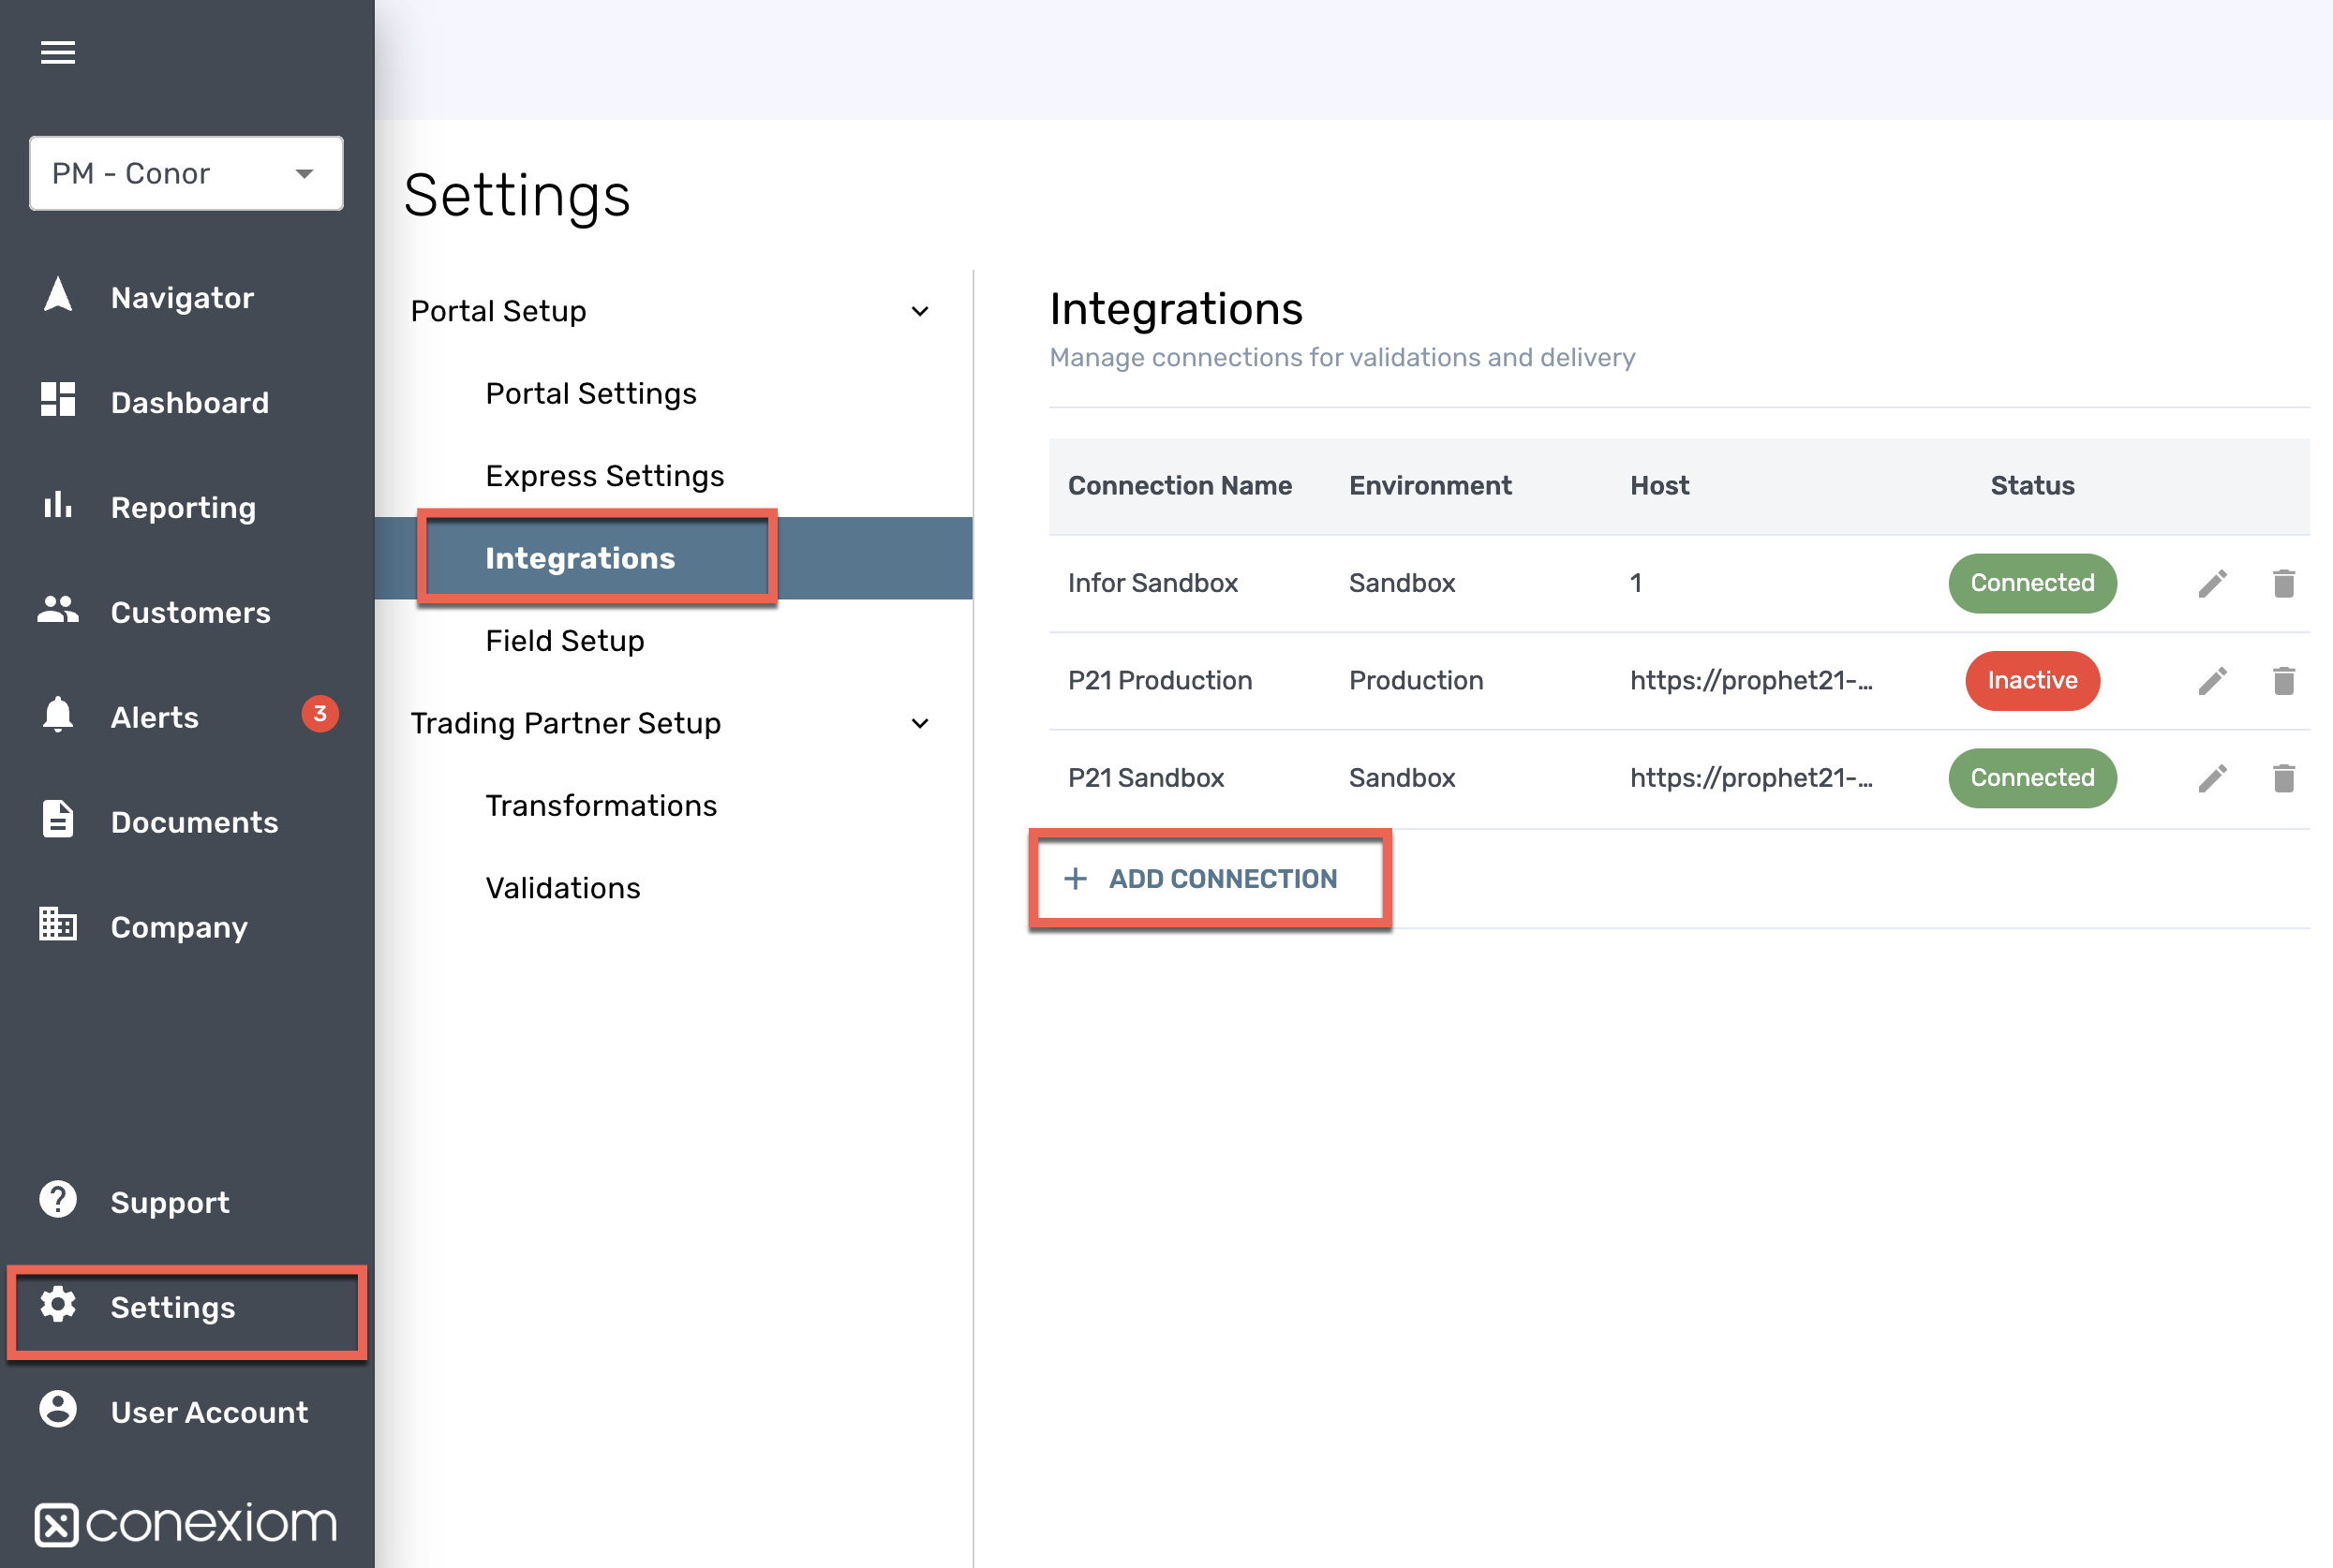Edit the P21 Production connection

click(x=2212, y=681)
